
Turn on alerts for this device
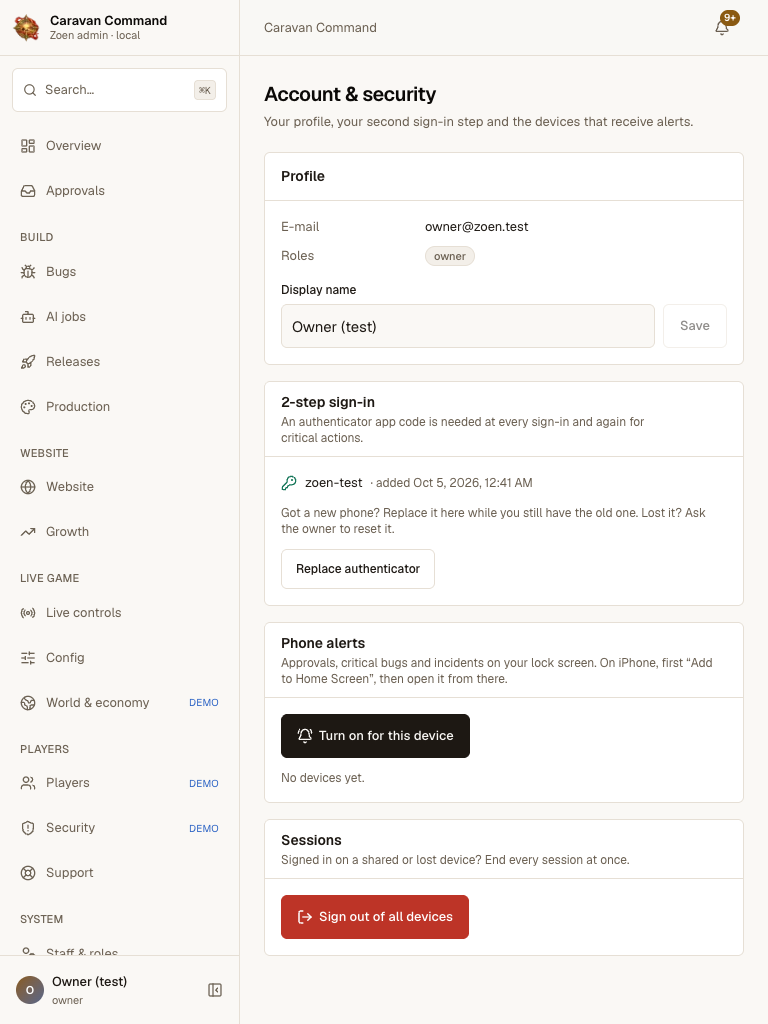(376, 736)
